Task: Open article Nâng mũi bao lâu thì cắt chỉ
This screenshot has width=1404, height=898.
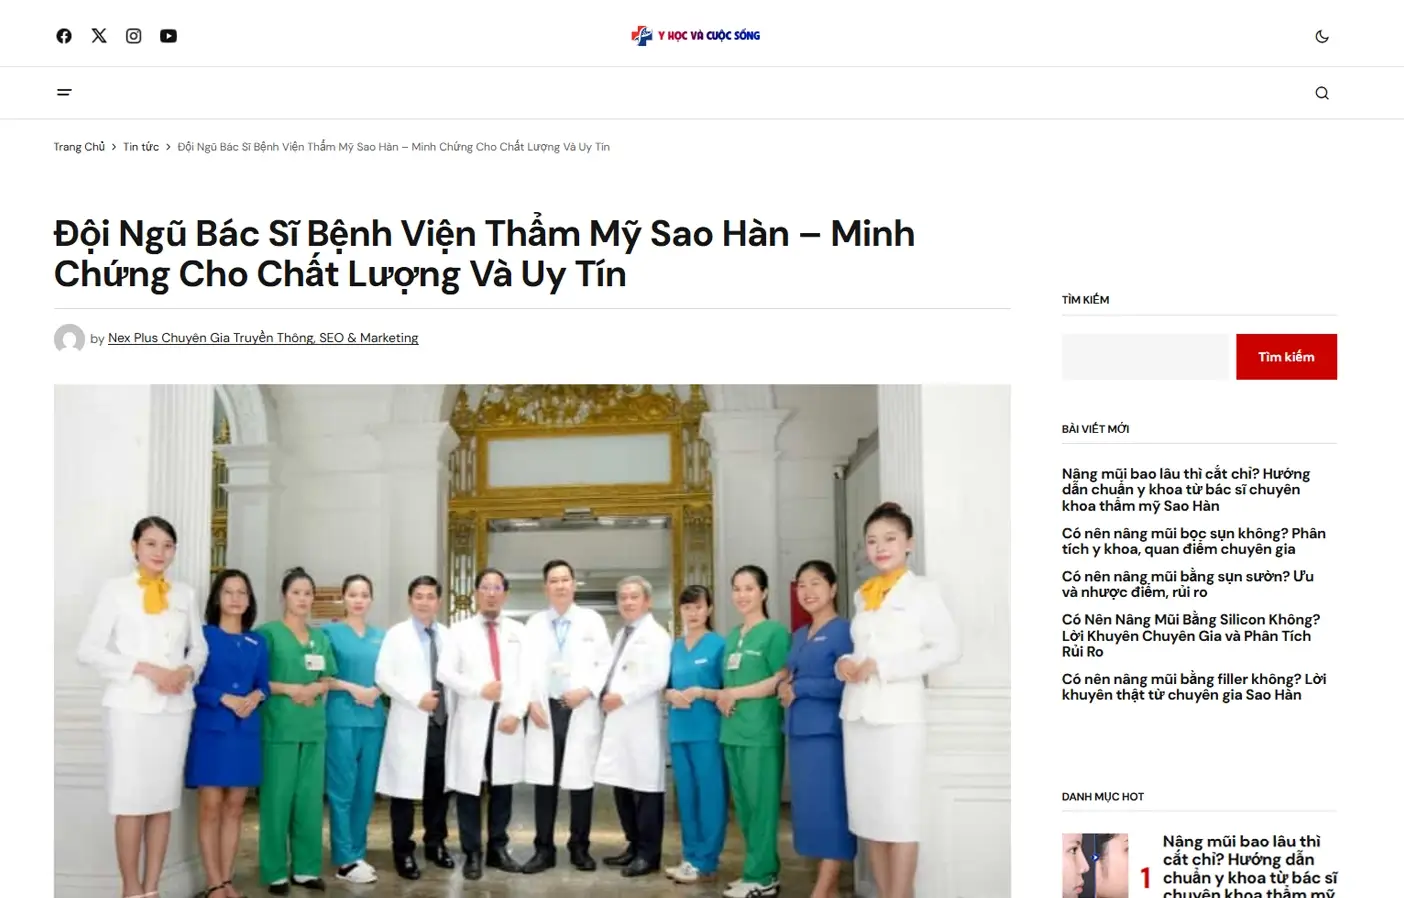Action: pos(1187,490)
